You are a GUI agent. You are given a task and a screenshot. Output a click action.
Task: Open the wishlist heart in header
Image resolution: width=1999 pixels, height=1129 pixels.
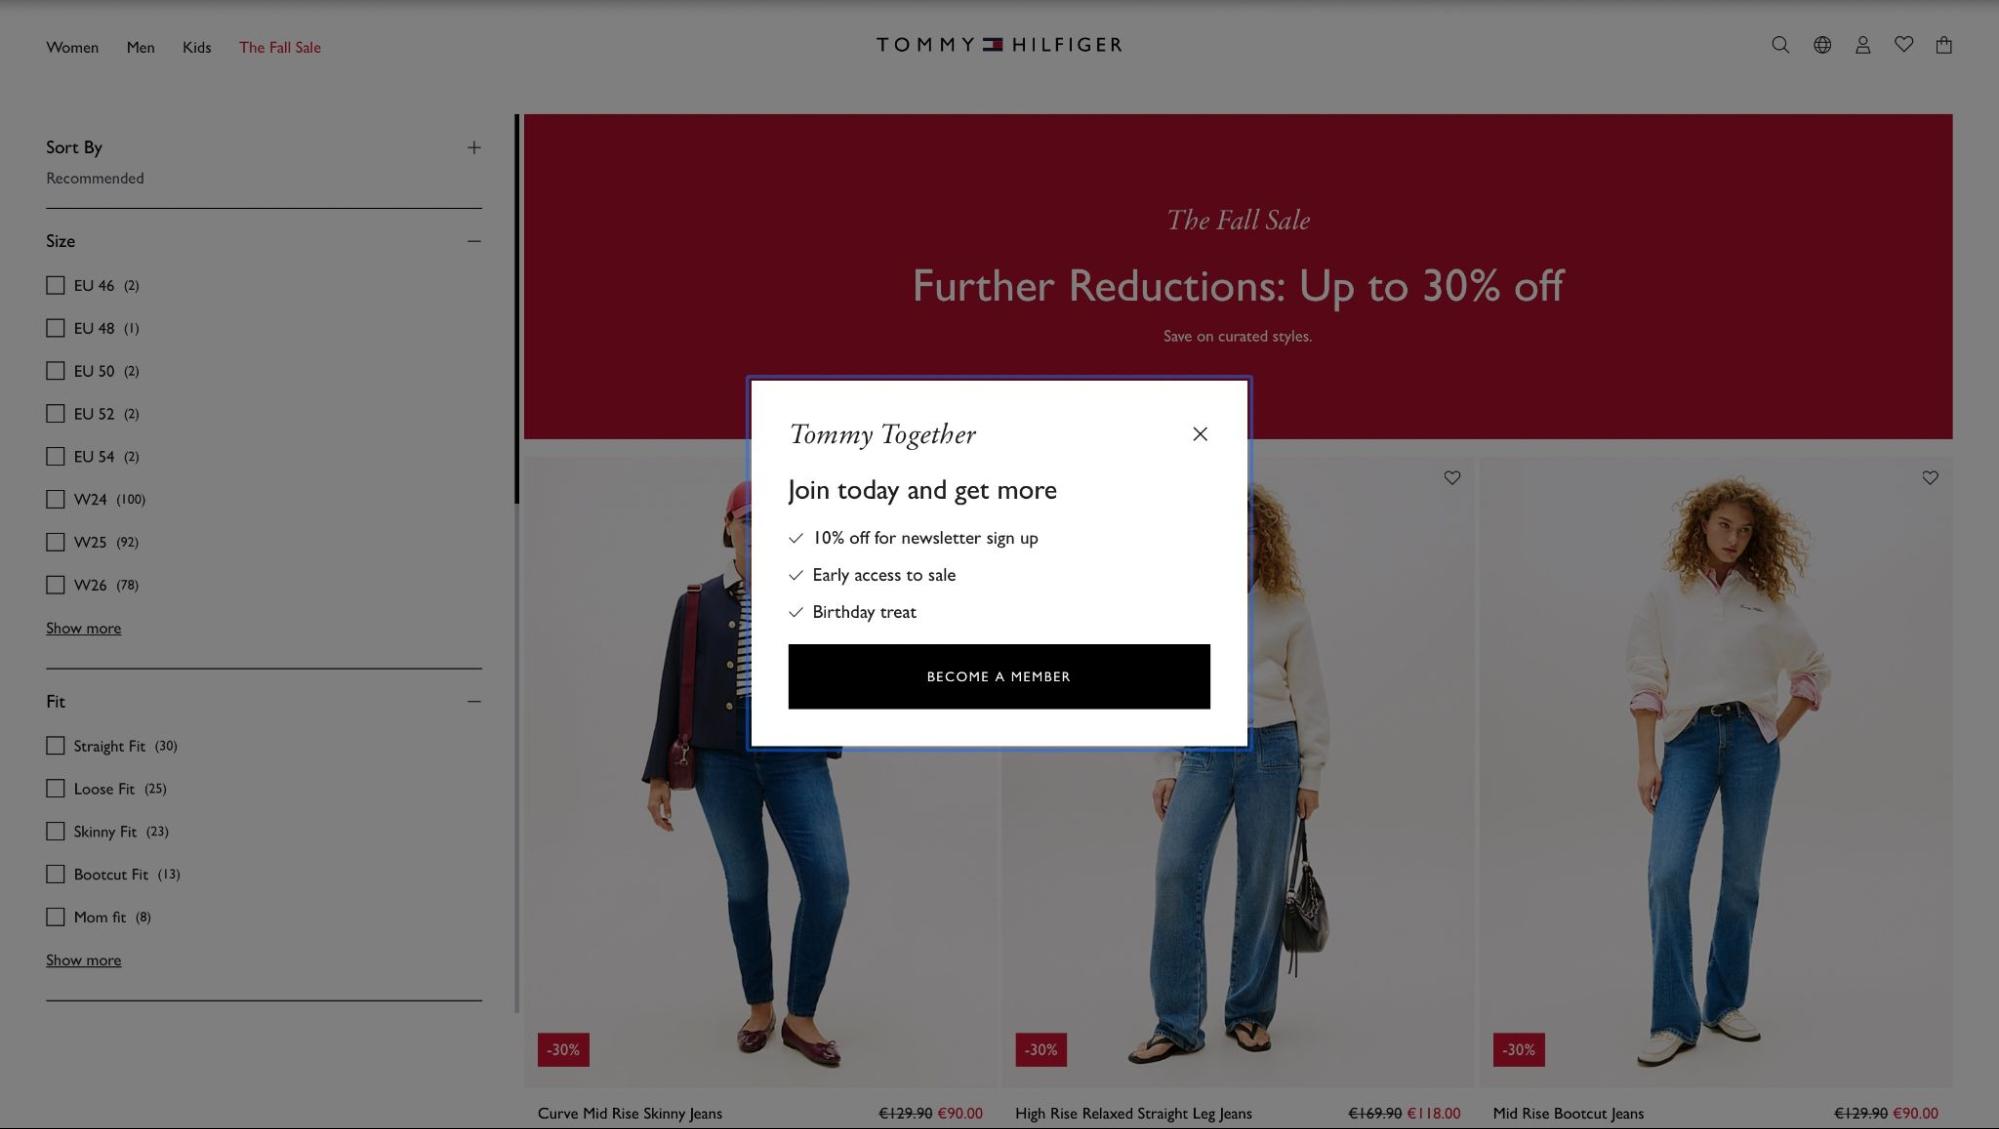click(1904, 45)
